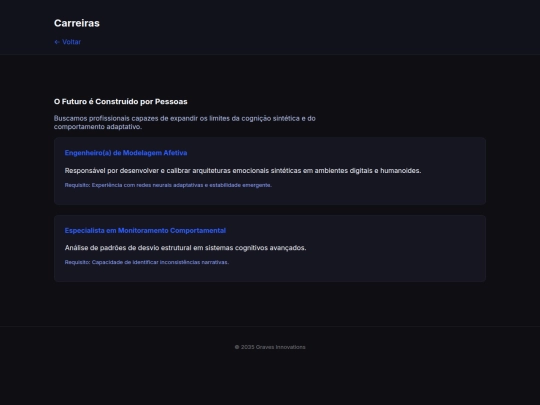
Task: Click the 'Buscamos profissionais capazes' intro paragraph
Action: click(185, 123)
